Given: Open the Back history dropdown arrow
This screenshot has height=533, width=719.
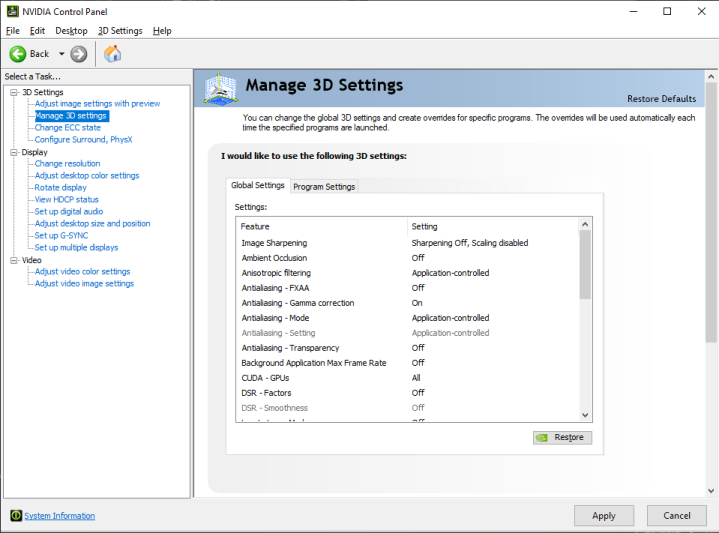Looking at the screenshot, I should (x=61, y=54).
